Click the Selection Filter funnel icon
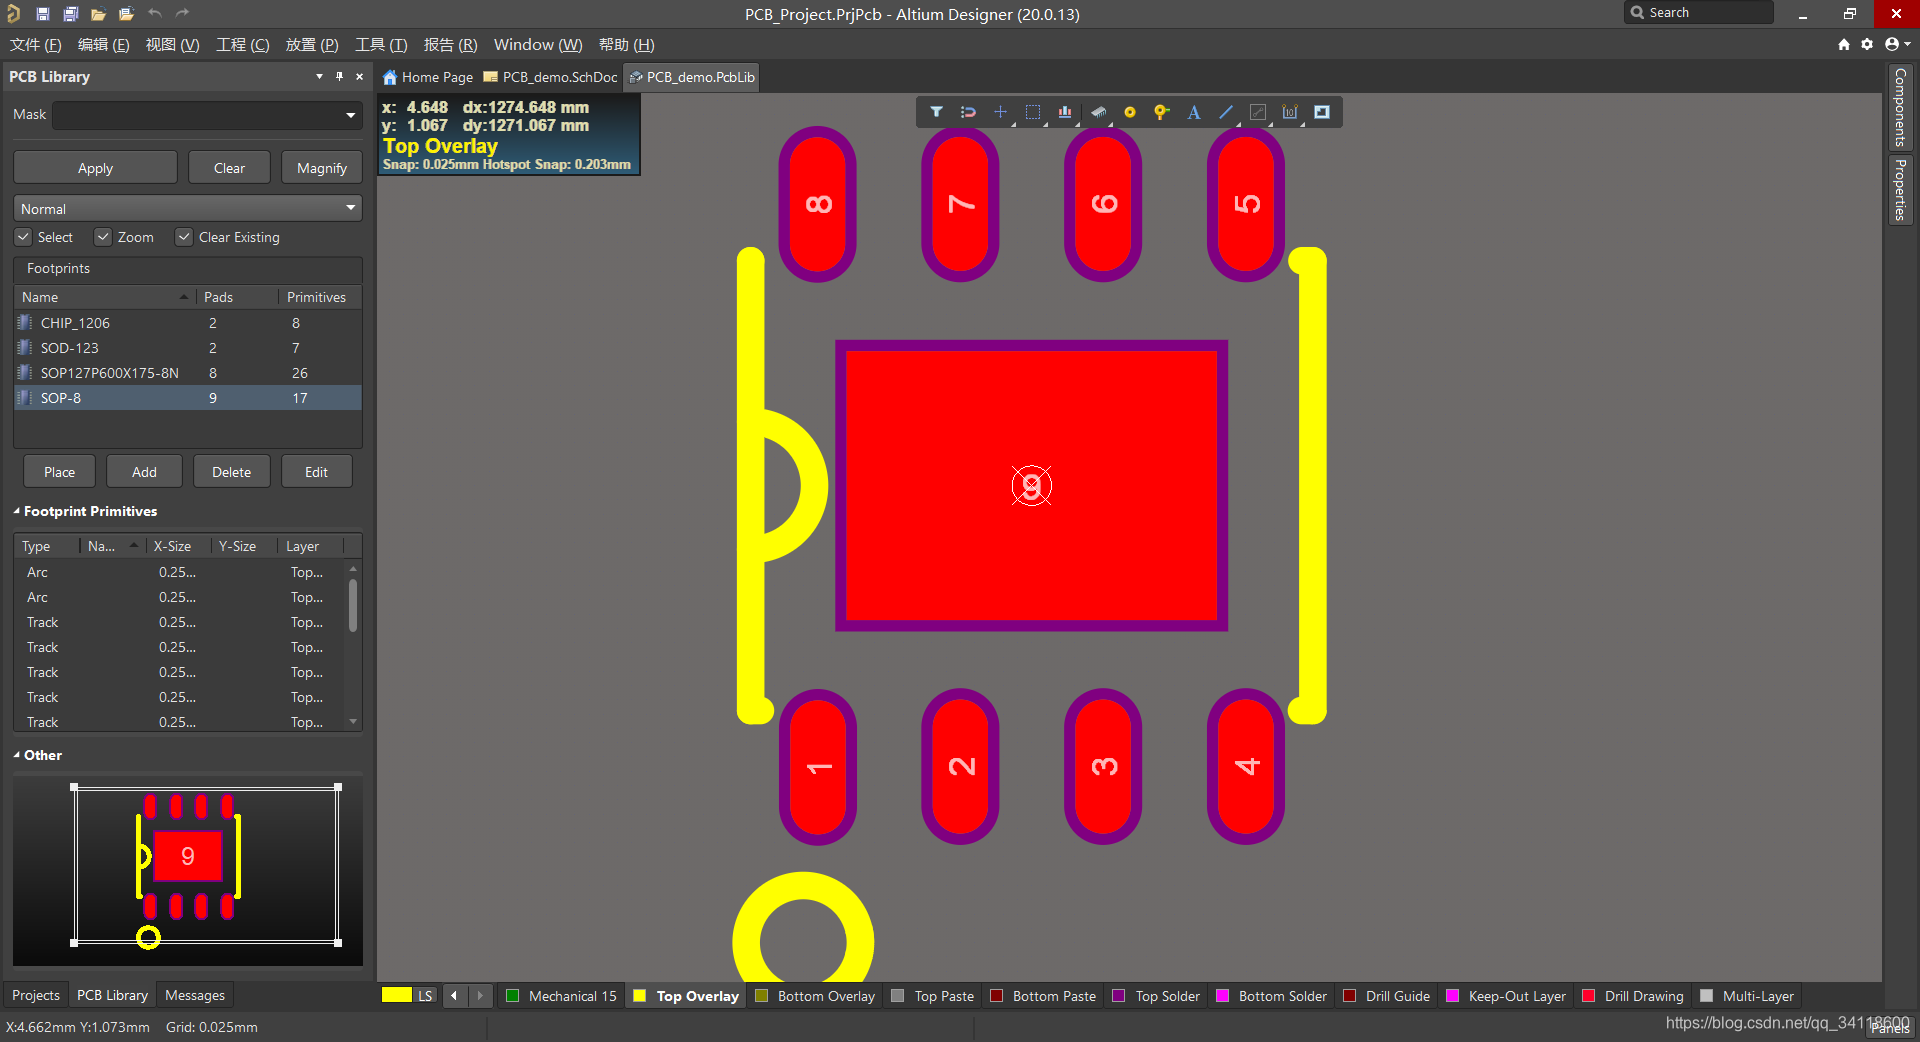 point(936,112)
